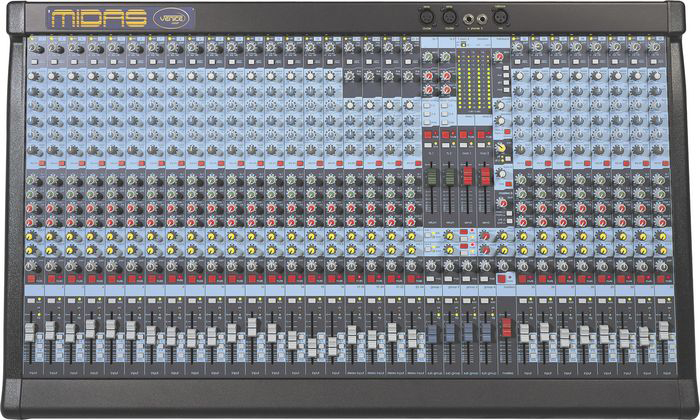Toggle the large red button above the master fader
The height and width of the screenshot is (420, 700).
pyautogui.click(x=502, y=279)
